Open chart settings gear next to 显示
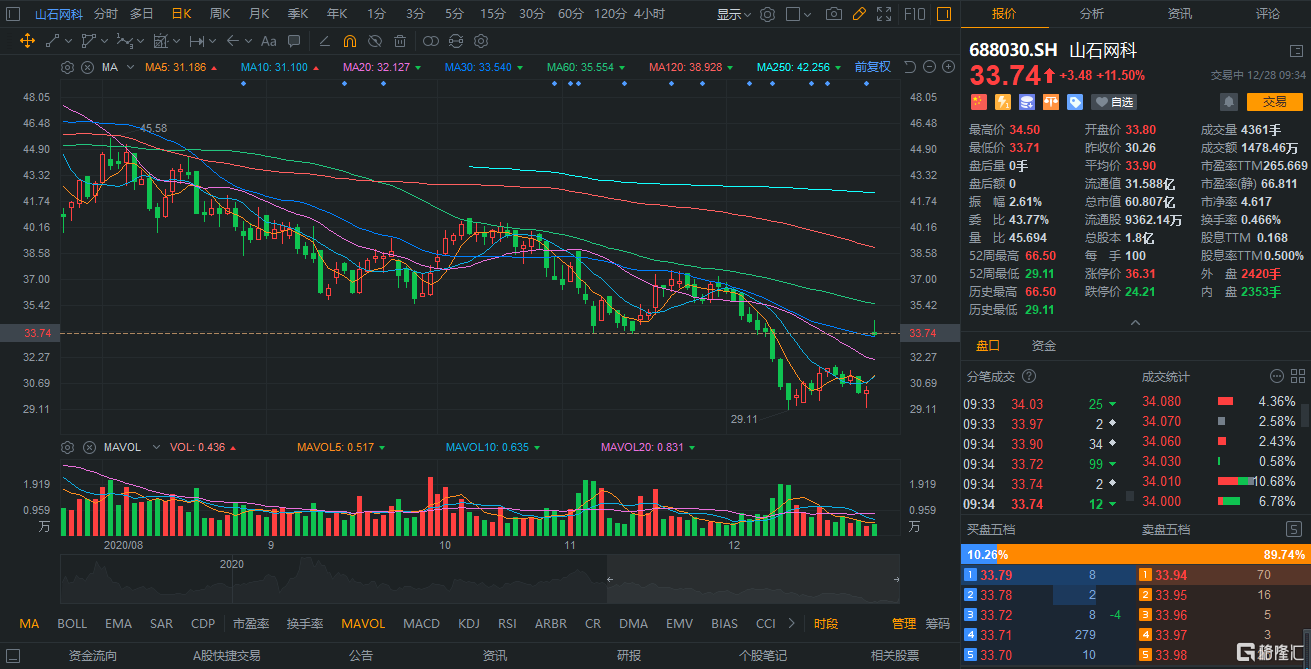 click(767, 14)
